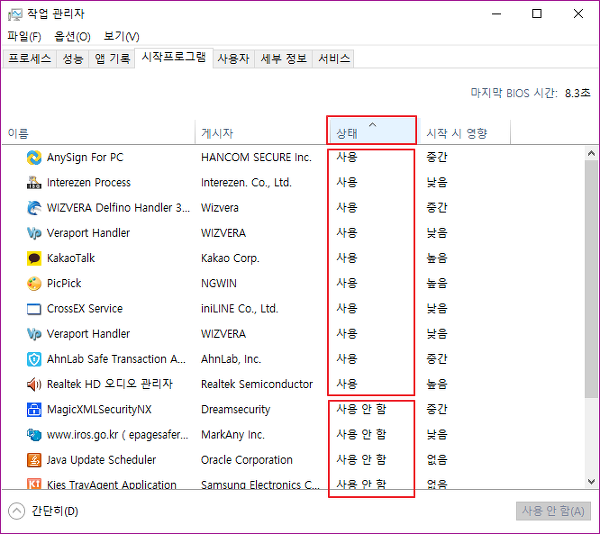Click the NGWIN publisher cell
Screen dimensions: 600x534
point(219,283)
